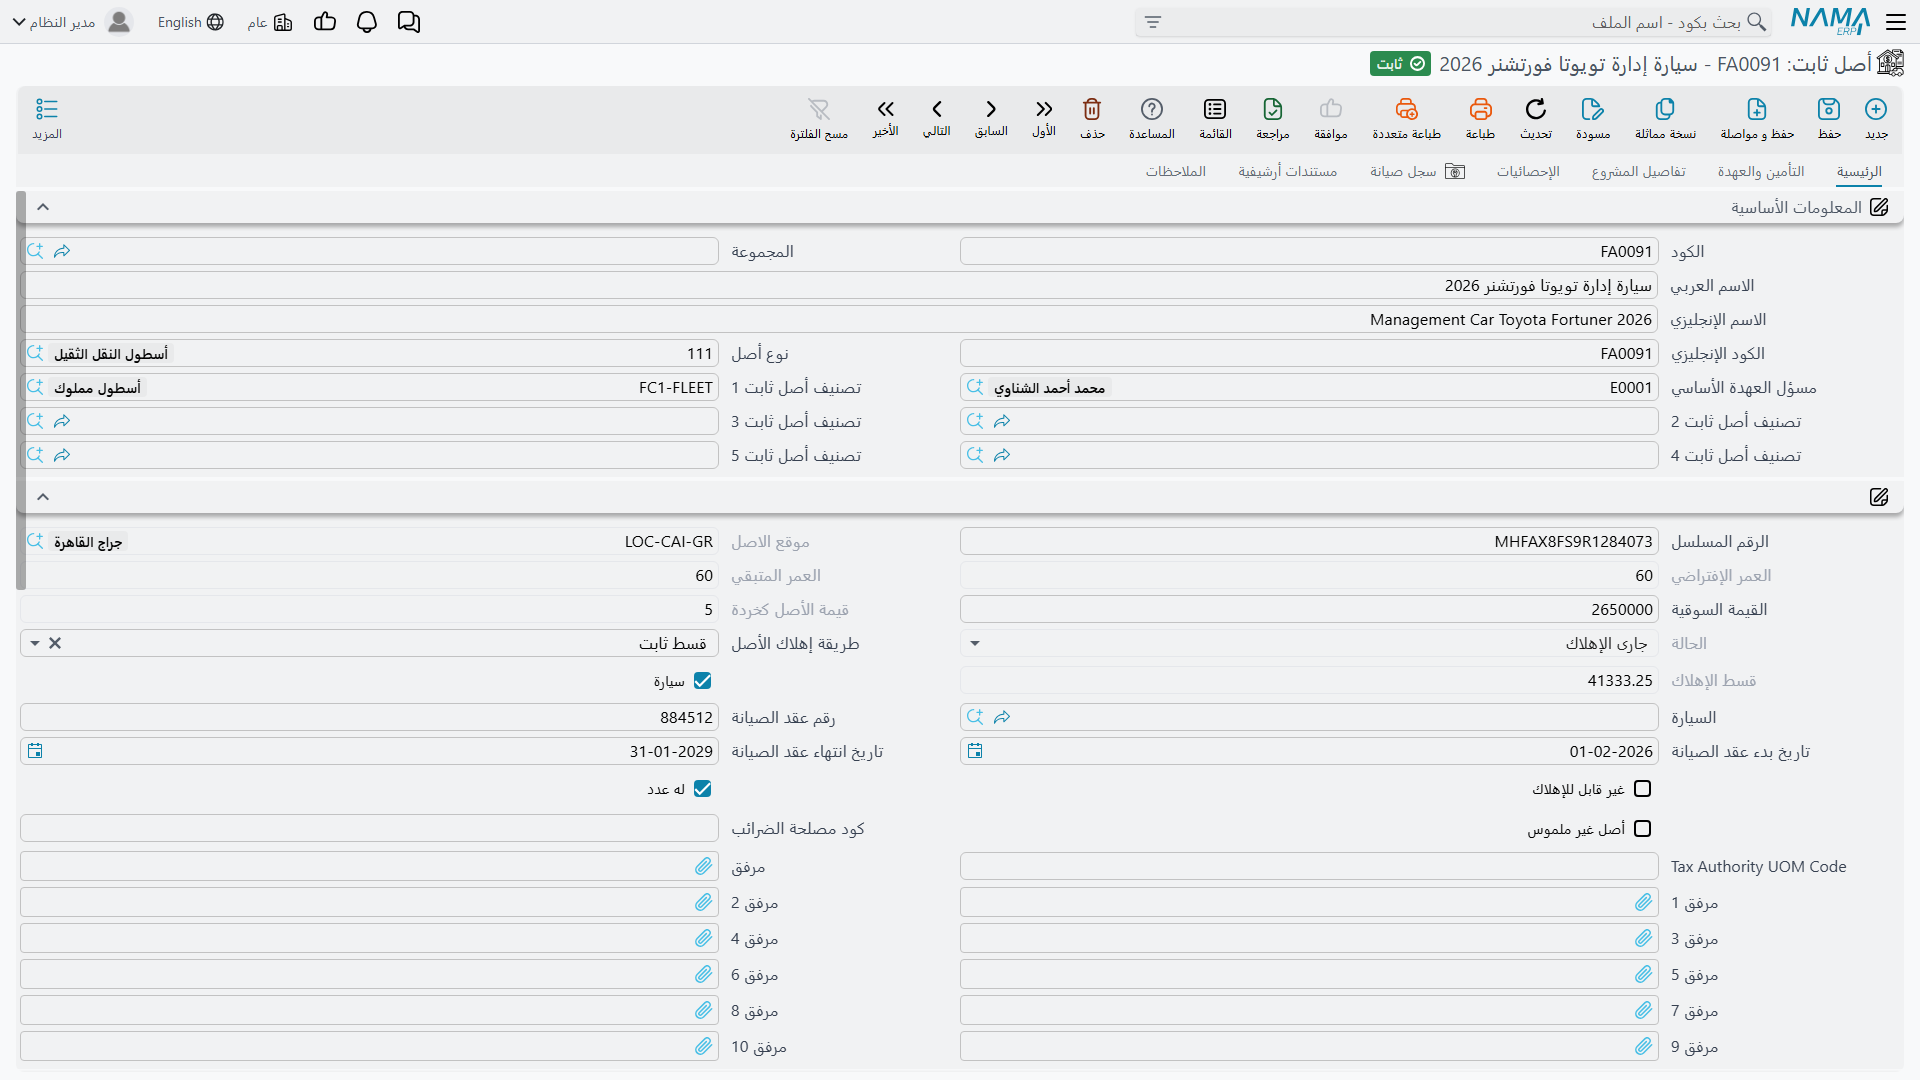
Task: Open the القائمة (List) view icon
Action: [x=1215, y=109]
